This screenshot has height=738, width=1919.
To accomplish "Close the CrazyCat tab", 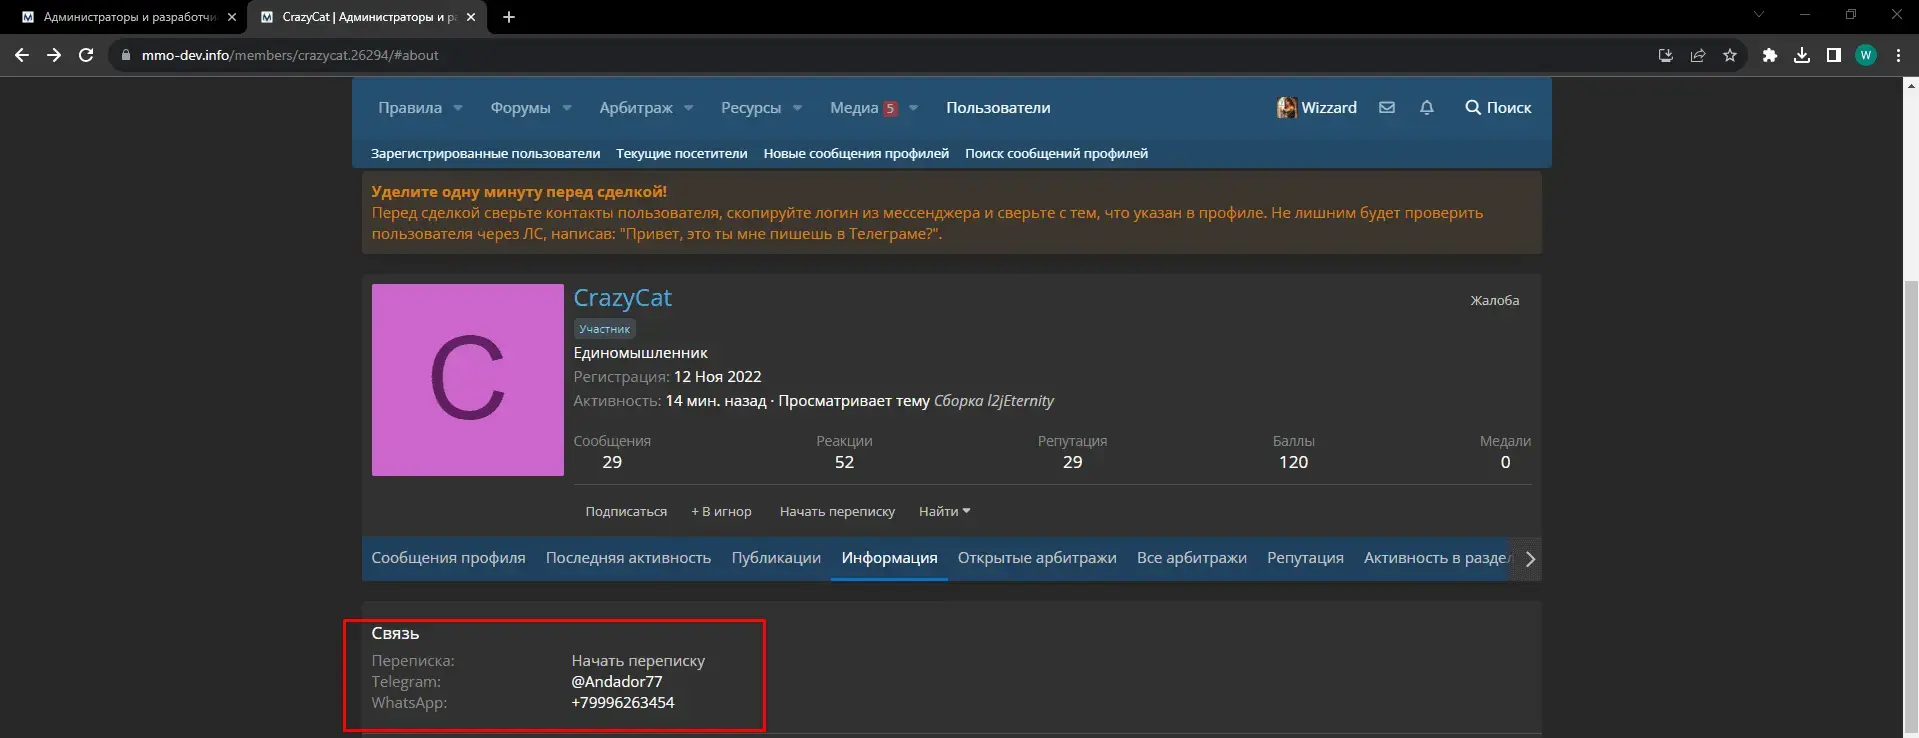I will point(471,17).
